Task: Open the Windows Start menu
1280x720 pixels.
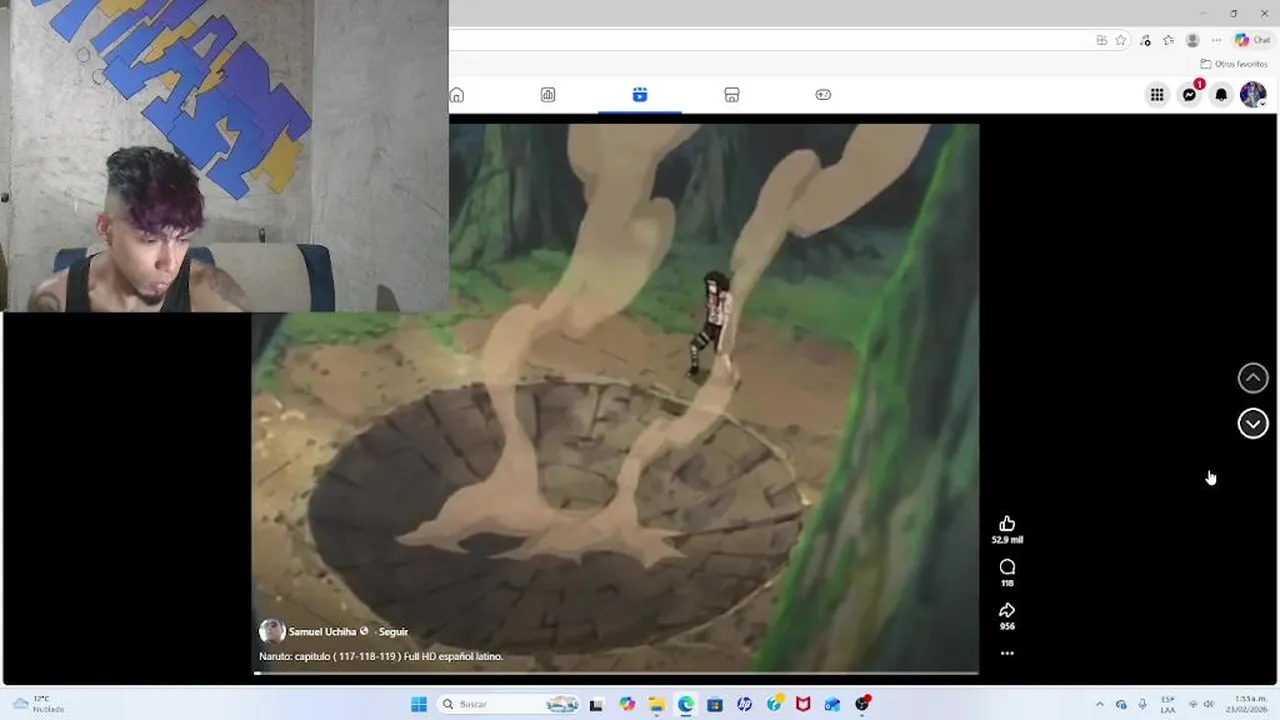Action: (x=419, y=704)
